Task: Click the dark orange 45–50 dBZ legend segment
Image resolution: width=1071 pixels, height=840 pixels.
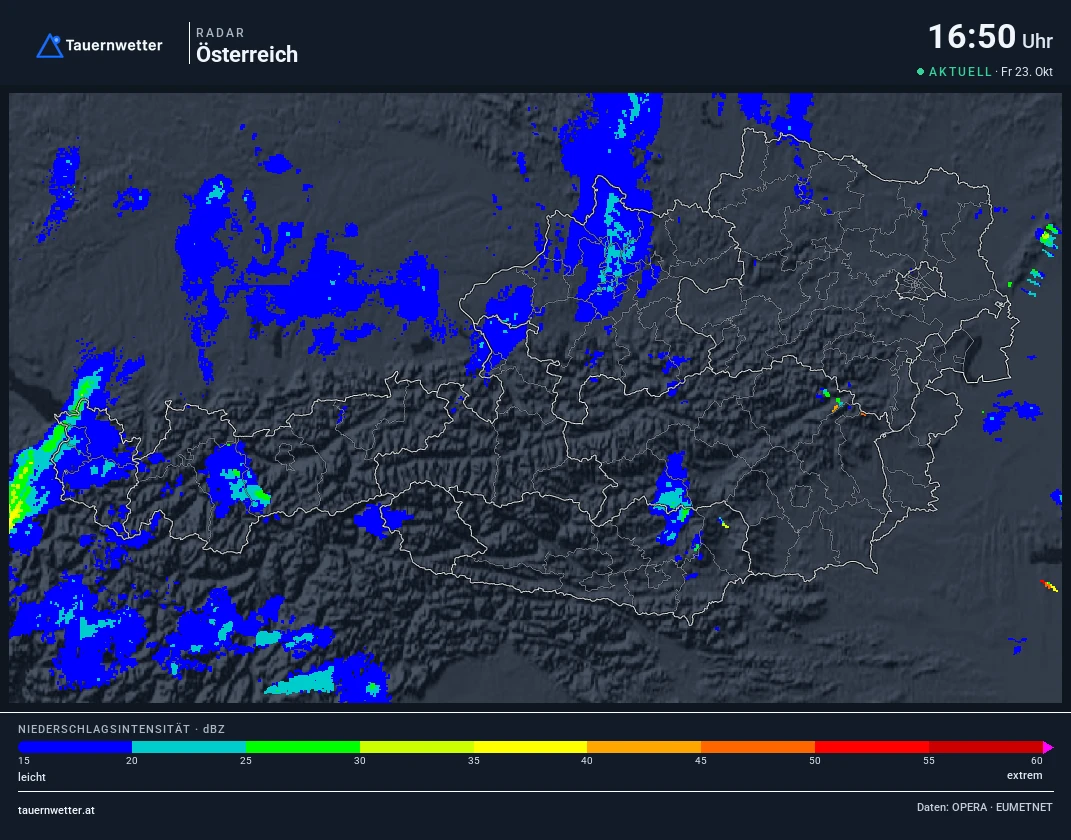Action: [x=758, y=747]
